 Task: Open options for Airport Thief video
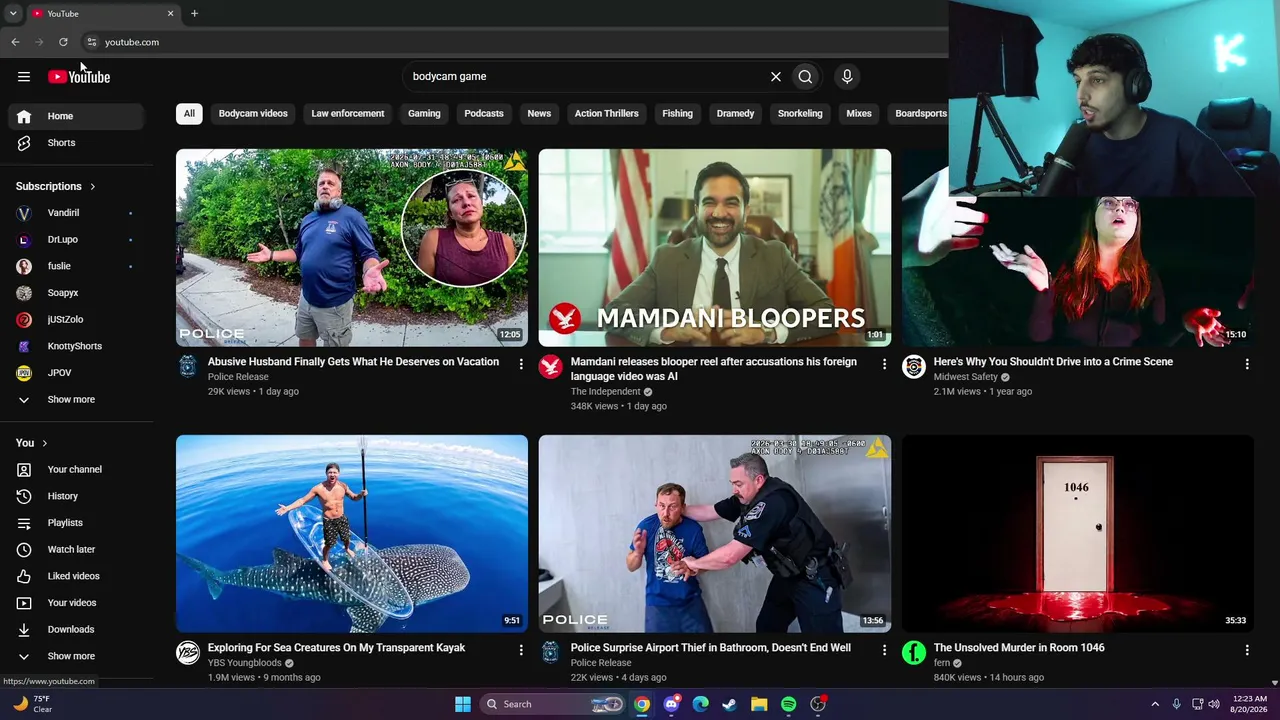tap(884, 650)
